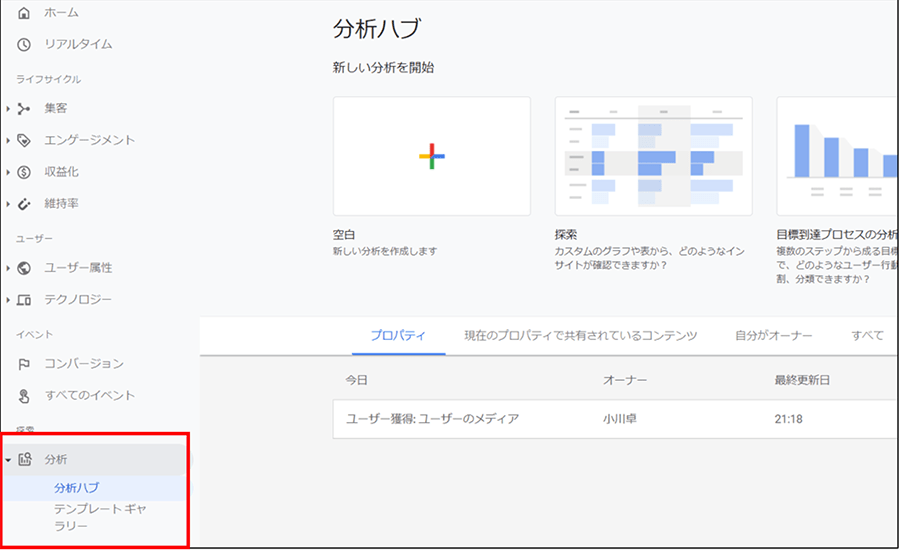Open the すべて tab

tap(867, 336)
